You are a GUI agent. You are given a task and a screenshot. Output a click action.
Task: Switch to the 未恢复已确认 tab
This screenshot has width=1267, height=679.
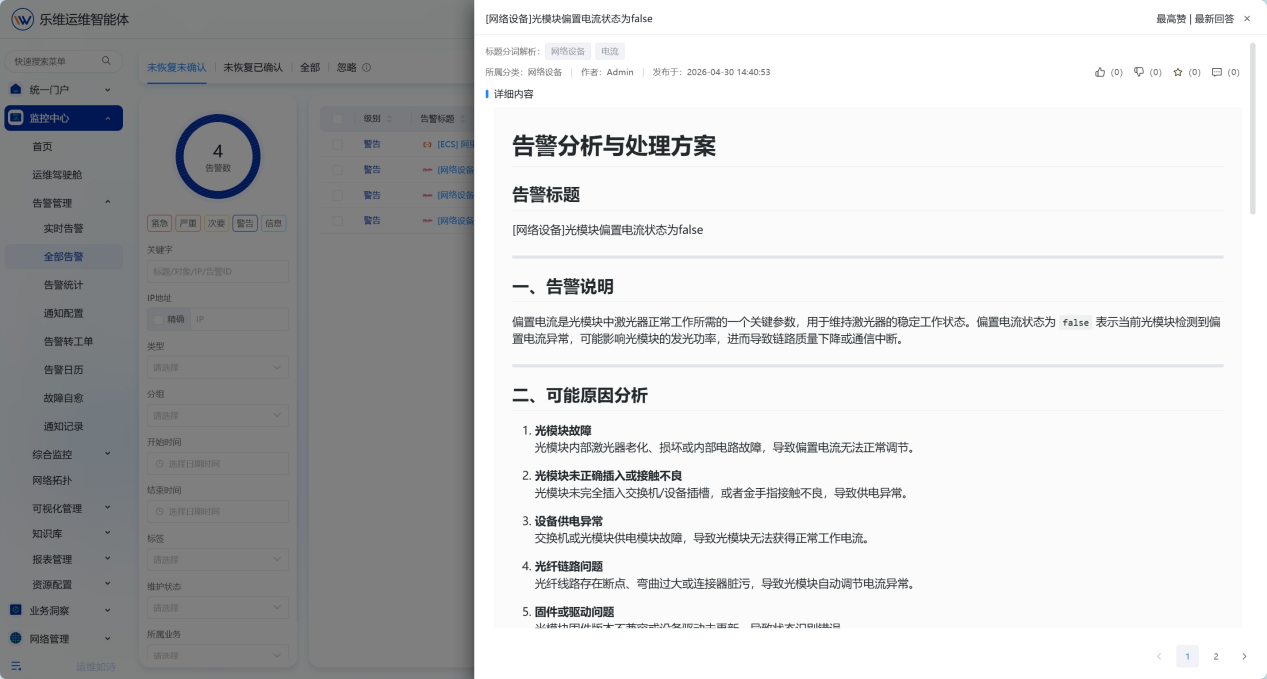click(253, 67)
